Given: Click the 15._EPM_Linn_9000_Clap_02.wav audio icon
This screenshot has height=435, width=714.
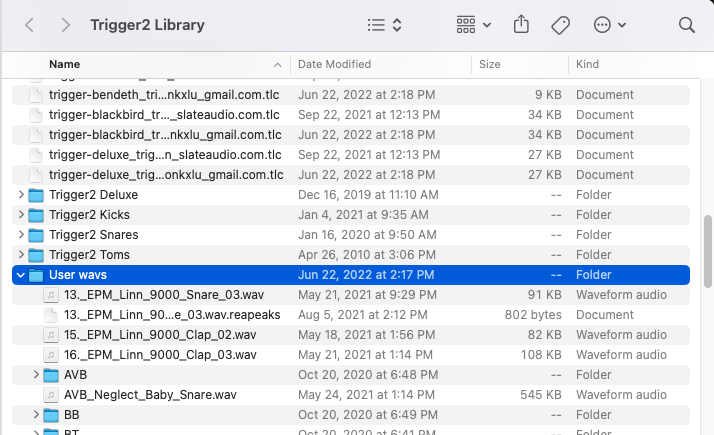Looking at the screenshot, I should click(x=51, y=335).
